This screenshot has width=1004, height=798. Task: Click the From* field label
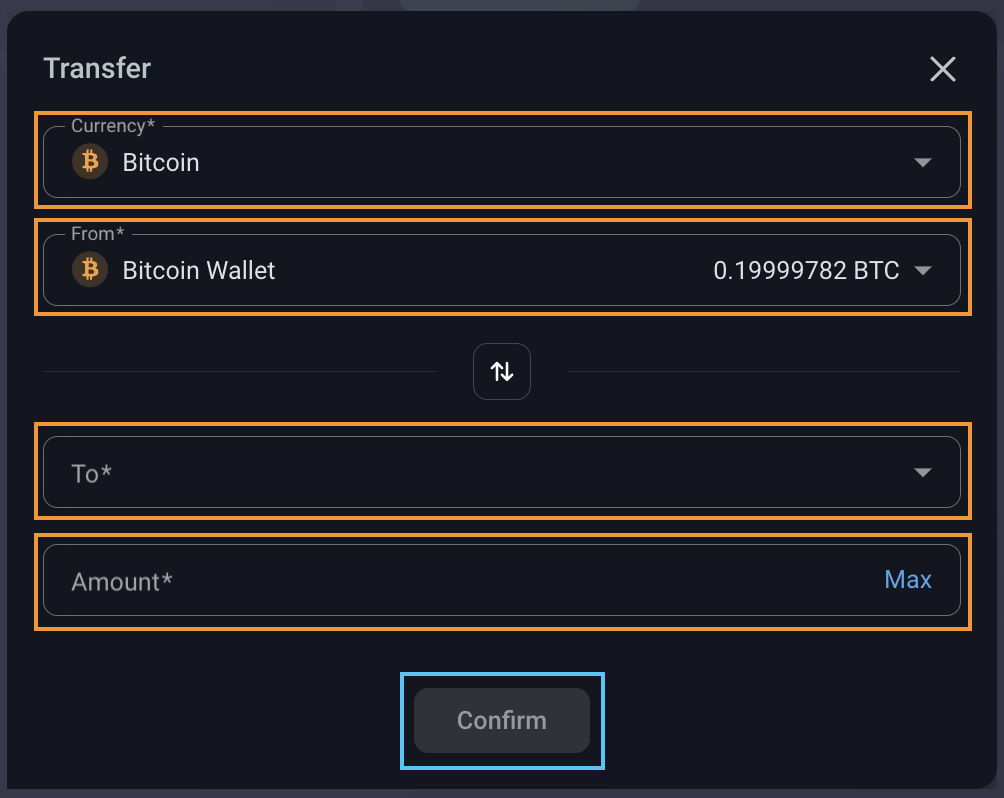tap(98, 234)
